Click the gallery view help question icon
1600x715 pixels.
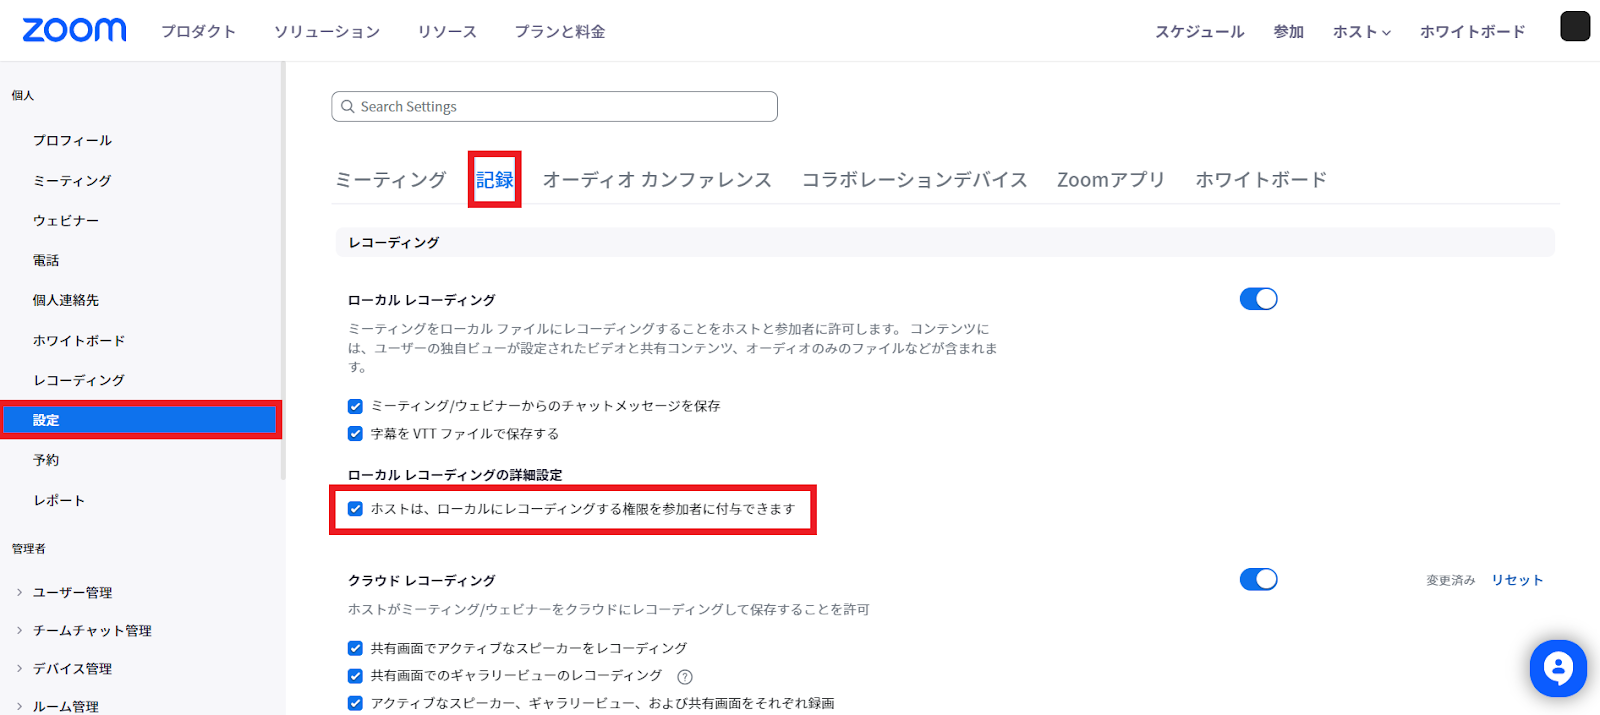pos(685,677)
